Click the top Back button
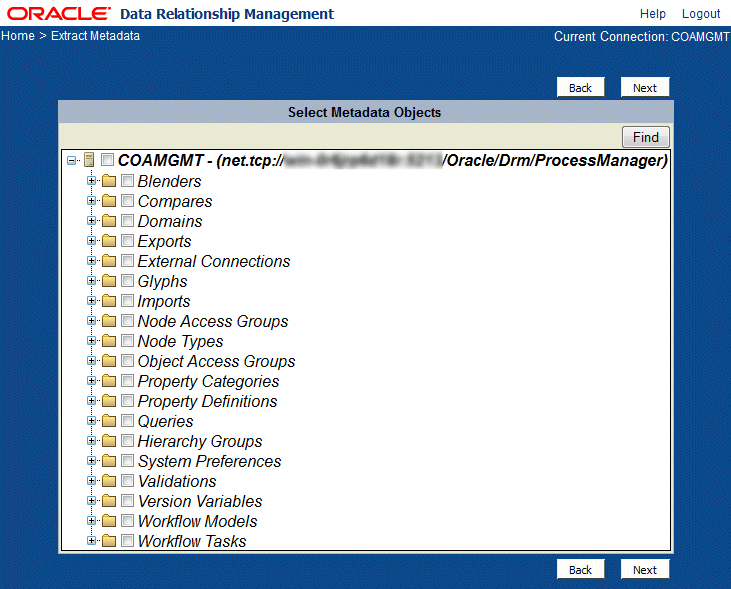 580,88
